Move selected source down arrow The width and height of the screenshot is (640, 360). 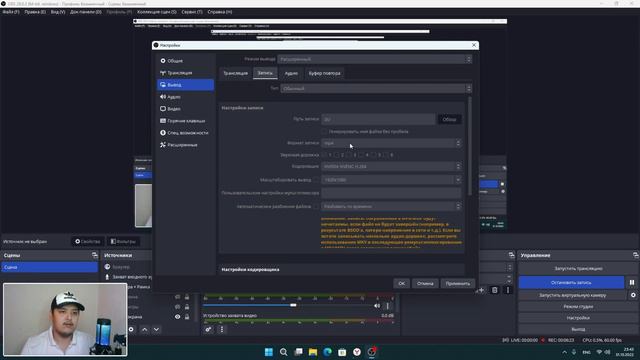tap(156, 329)
